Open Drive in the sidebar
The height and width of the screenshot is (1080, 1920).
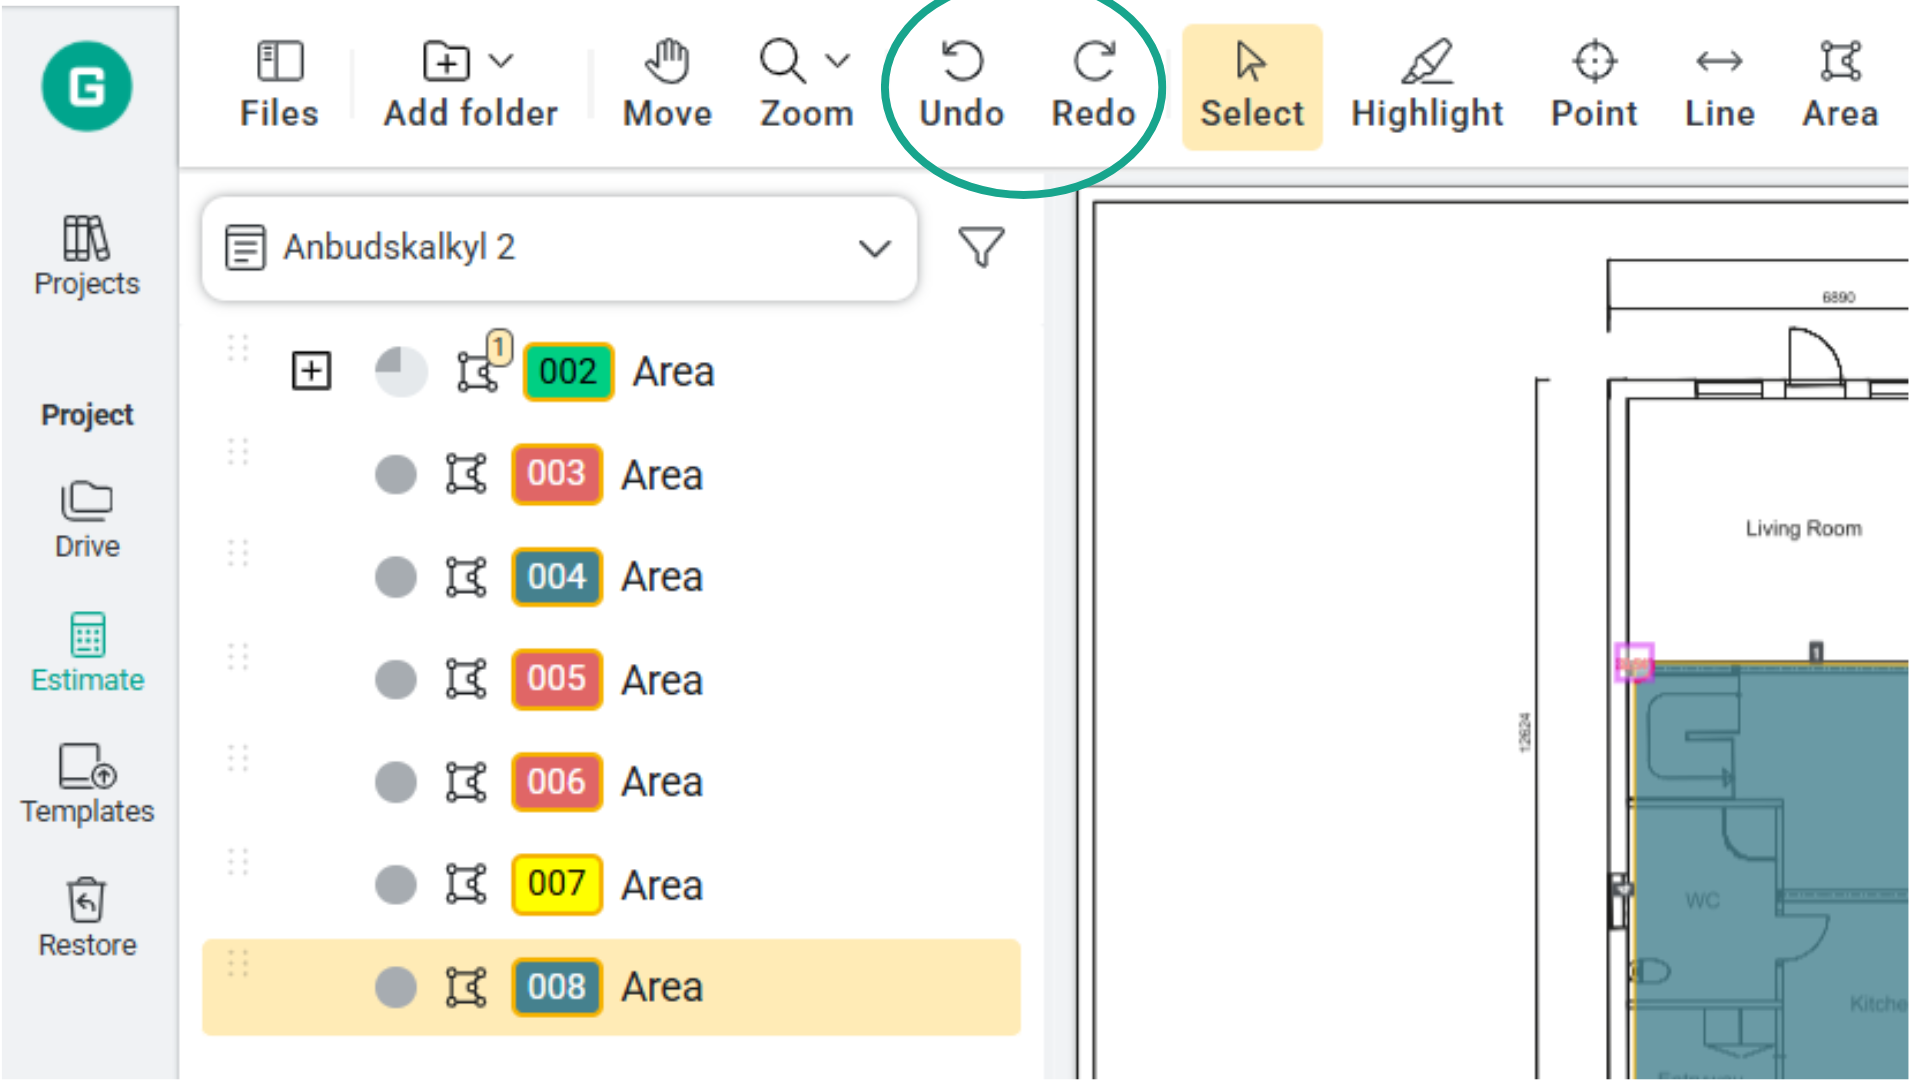[x=87, y=520]
